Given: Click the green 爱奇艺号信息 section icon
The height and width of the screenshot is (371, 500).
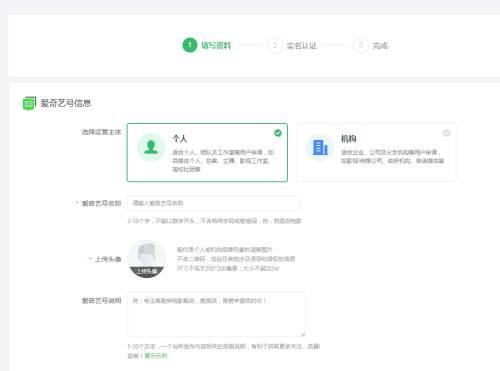Looking at the screenshot, I should tap(29, 103).
